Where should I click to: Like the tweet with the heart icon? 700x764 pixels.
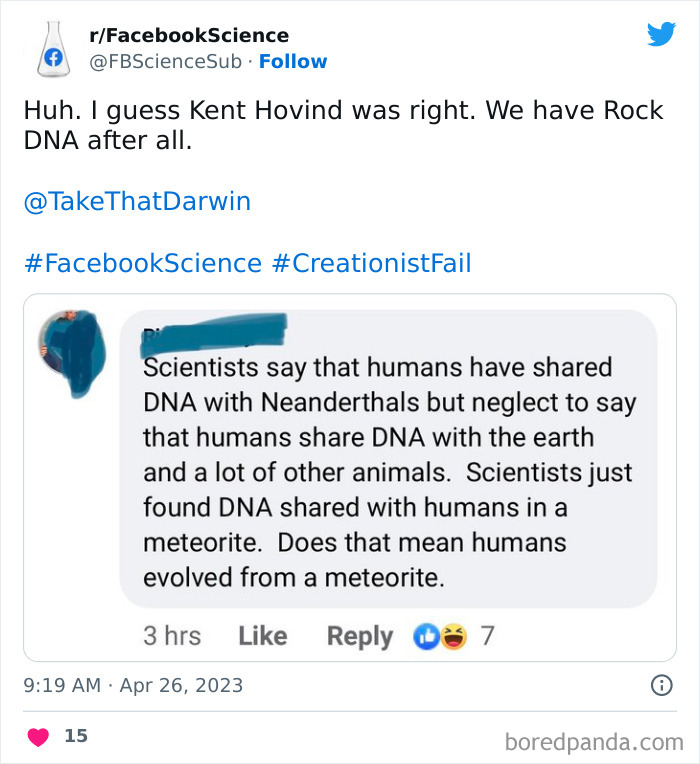[x=39, y=737]
